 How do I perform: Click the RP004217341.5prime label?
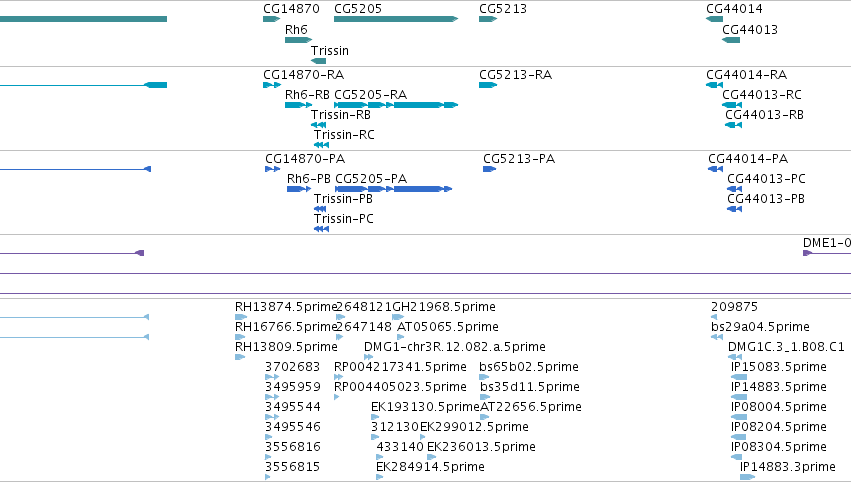400,367
